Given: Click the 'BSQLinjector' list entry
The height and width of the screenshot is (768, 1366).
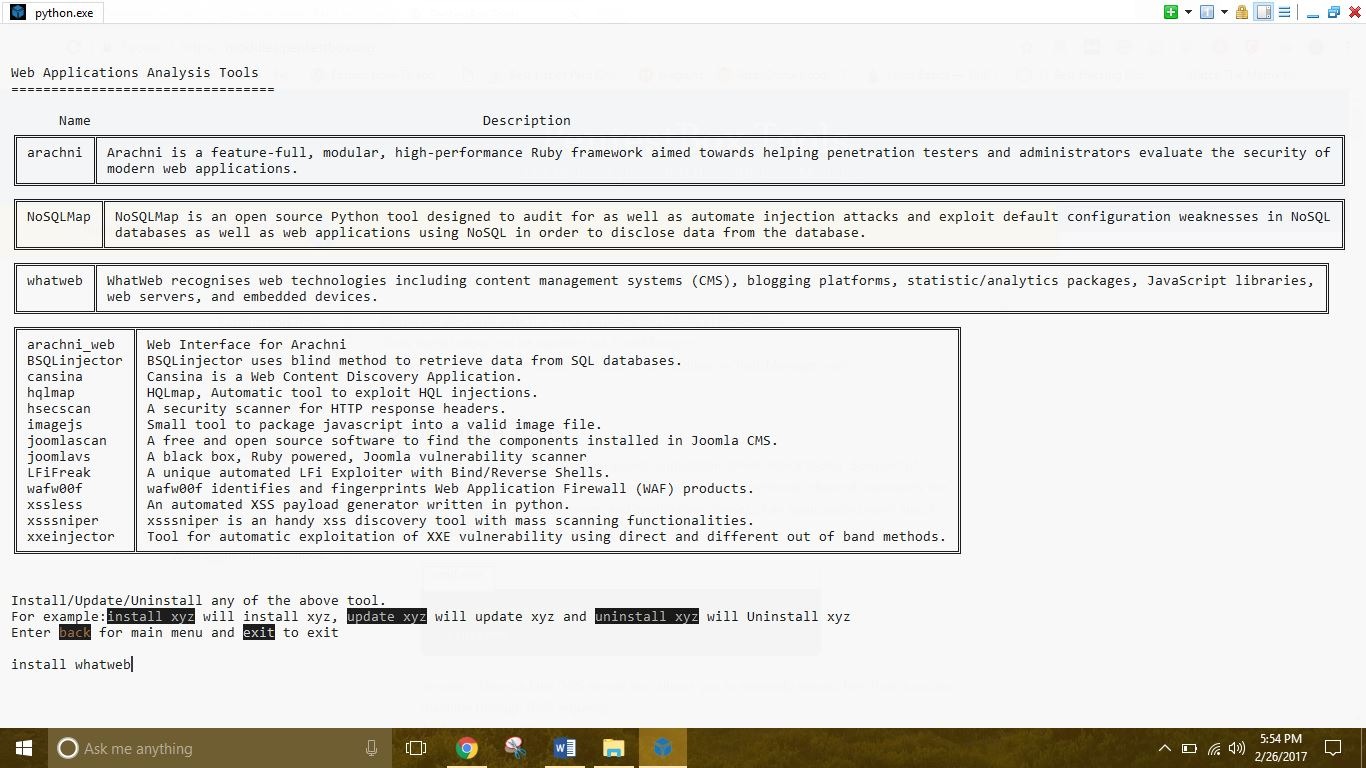Looking at the screenshot, I should coord(75,360).
